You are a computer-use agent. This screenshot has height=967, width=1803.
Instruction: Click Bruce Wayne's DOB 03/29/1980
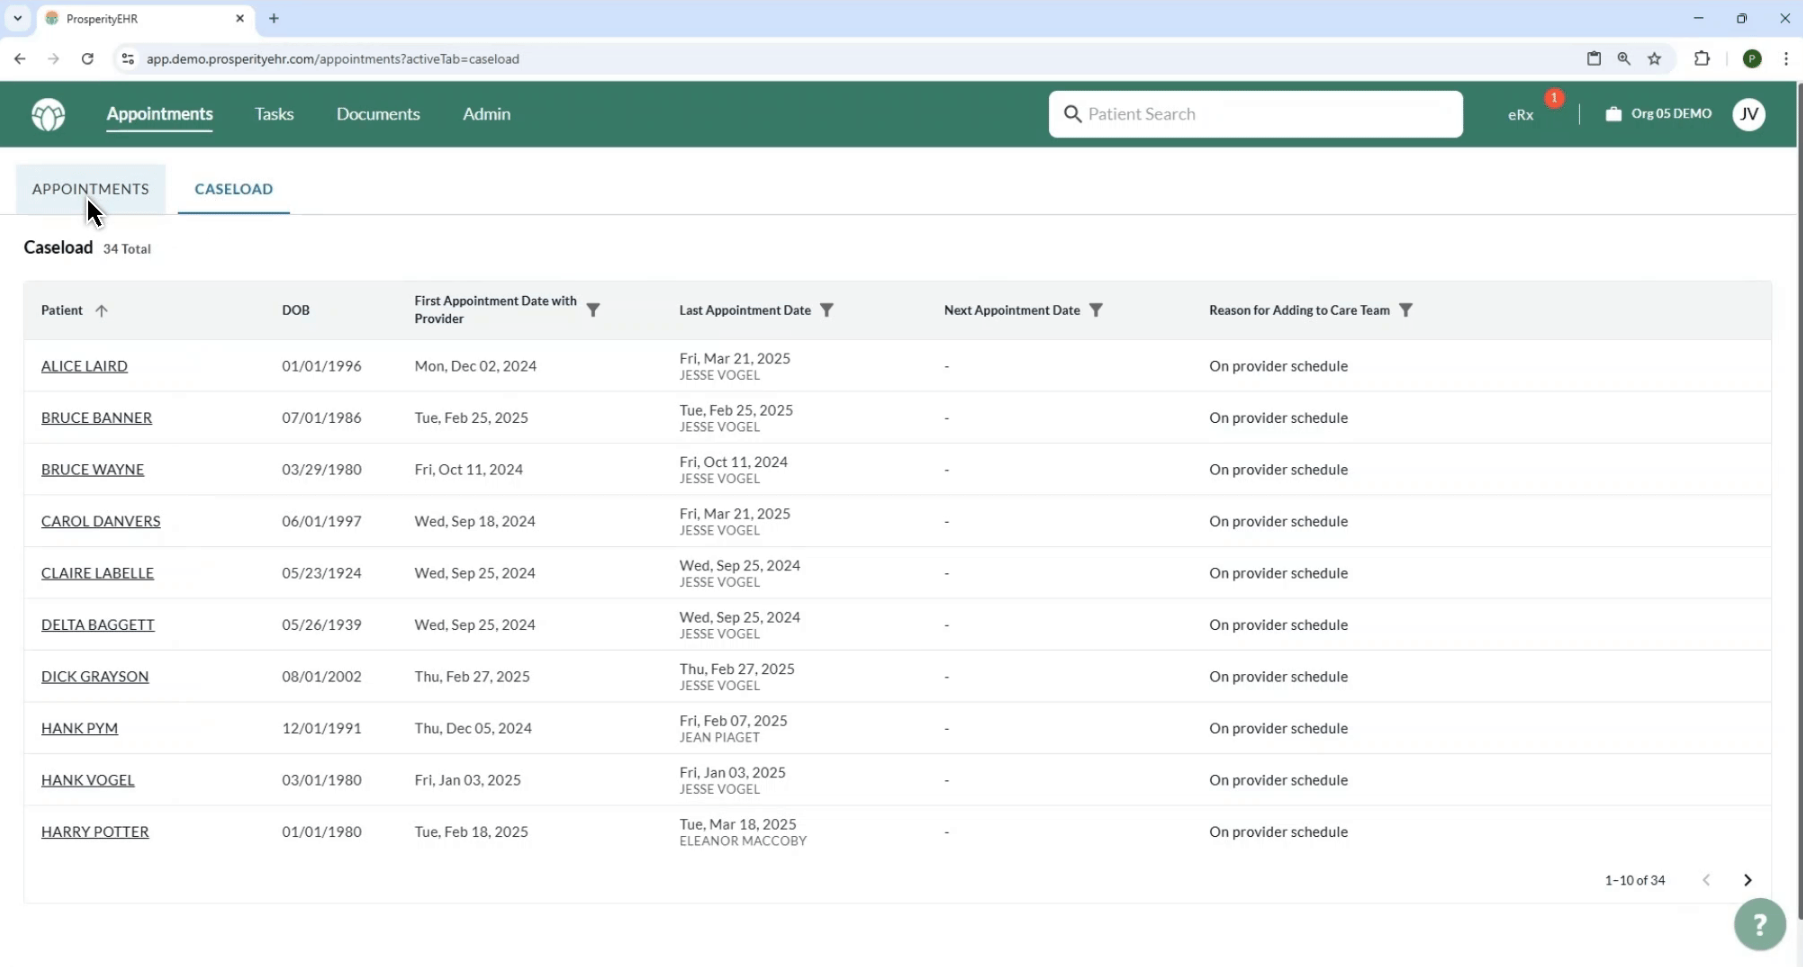[321, 470]
